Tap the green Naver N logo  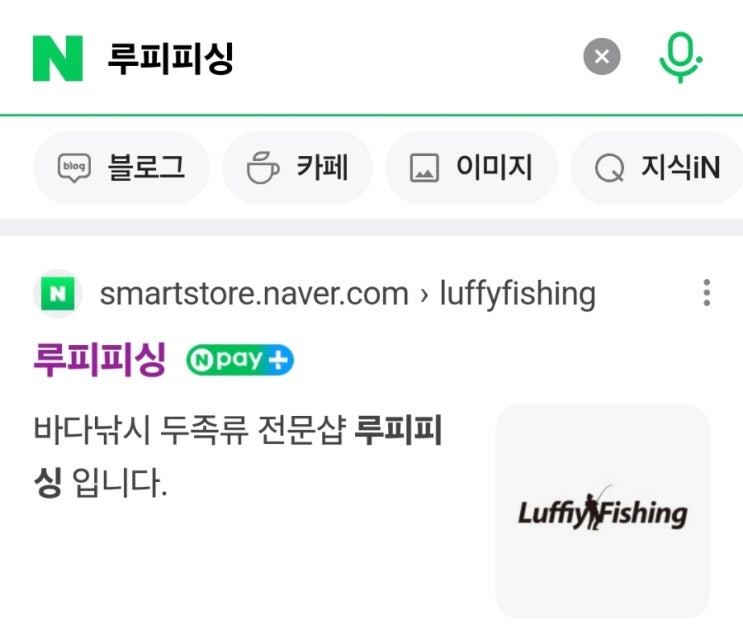(58, 58)
